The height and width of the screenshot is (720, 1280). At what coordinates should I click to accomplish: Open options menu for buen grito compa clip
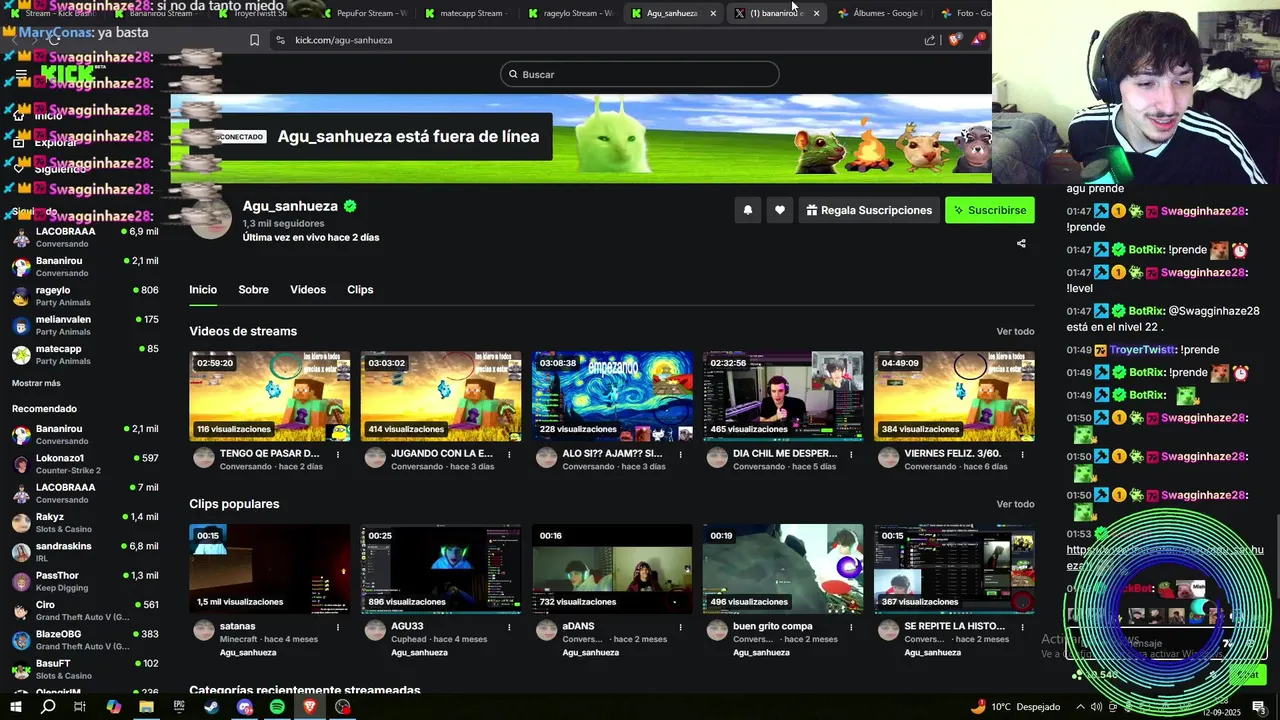(x=851, y=627)
